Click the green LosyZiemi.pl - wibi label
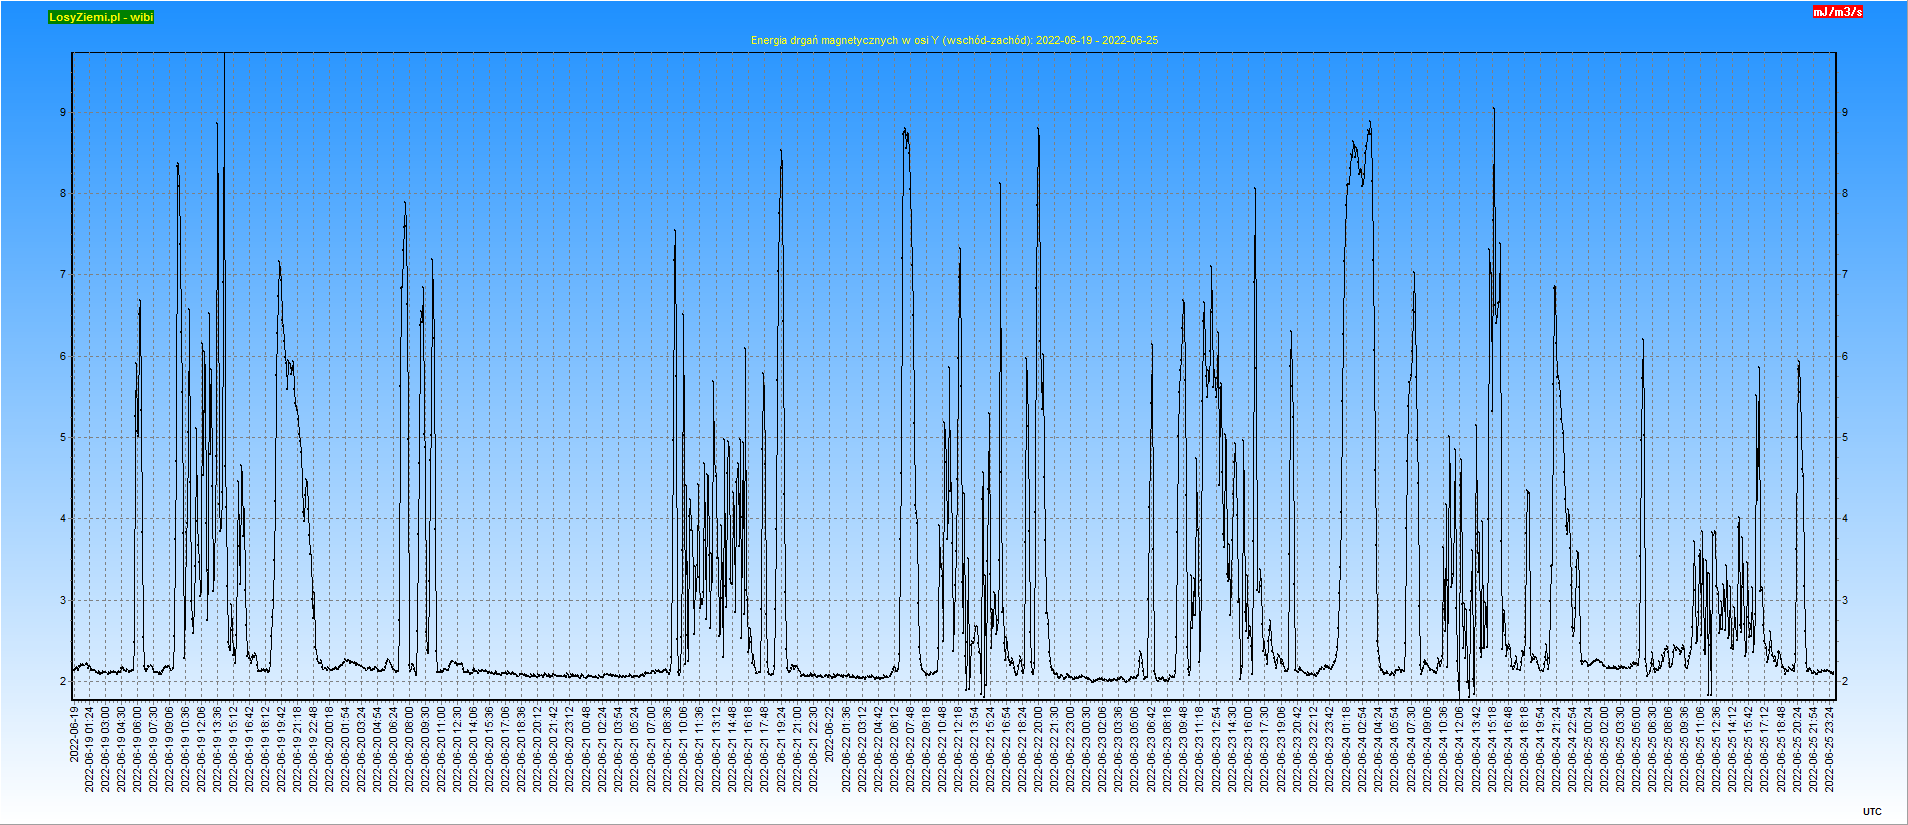 point(101,17)
